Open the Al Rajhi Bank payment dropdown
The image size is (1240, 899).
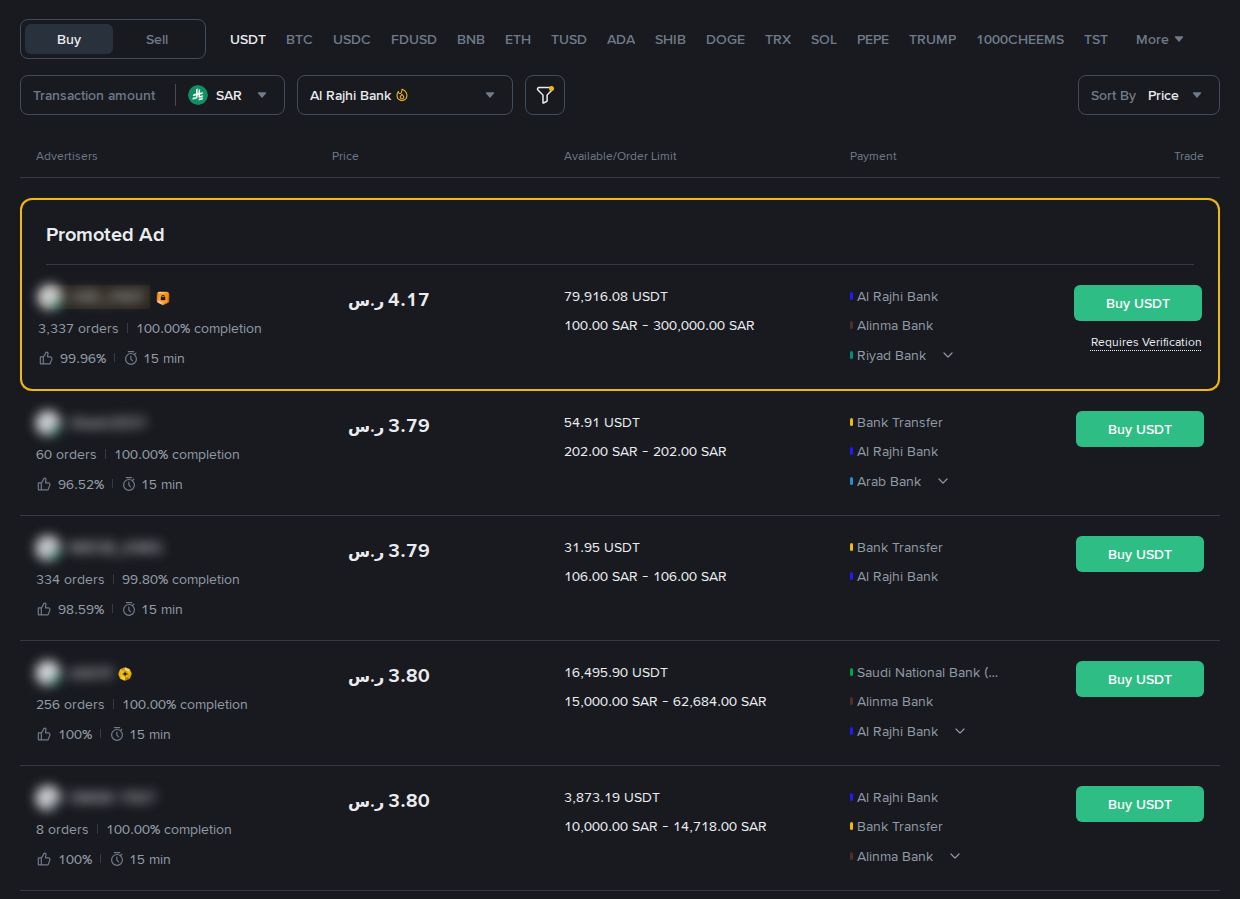pyautogui.click(x=405, y=95)
